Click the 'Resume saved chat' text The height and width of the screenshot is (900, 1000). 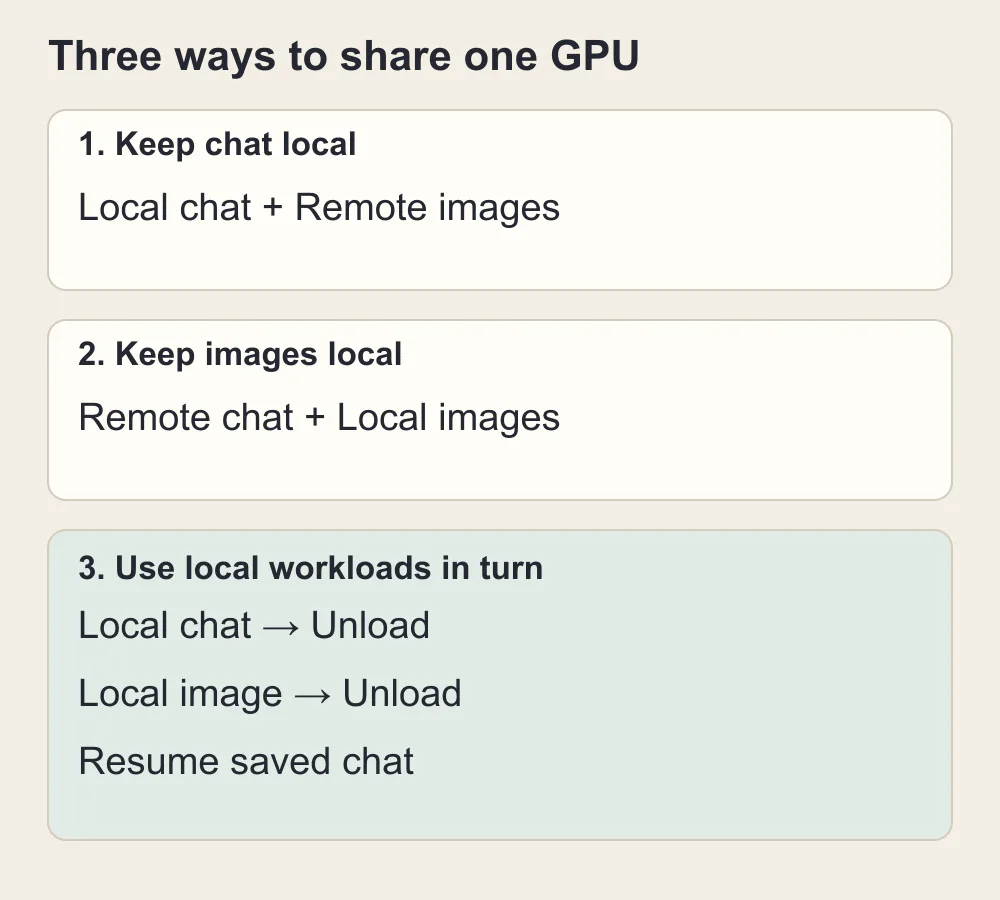(246, 762)
